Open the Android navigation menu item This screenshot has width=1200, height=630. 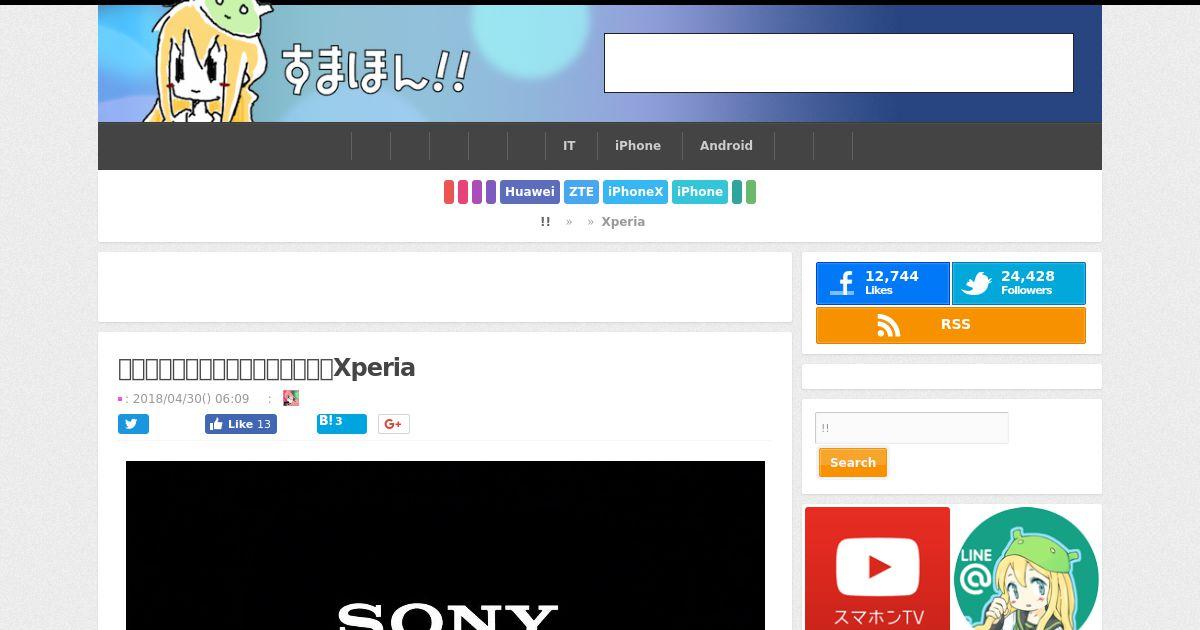(726, 146)
